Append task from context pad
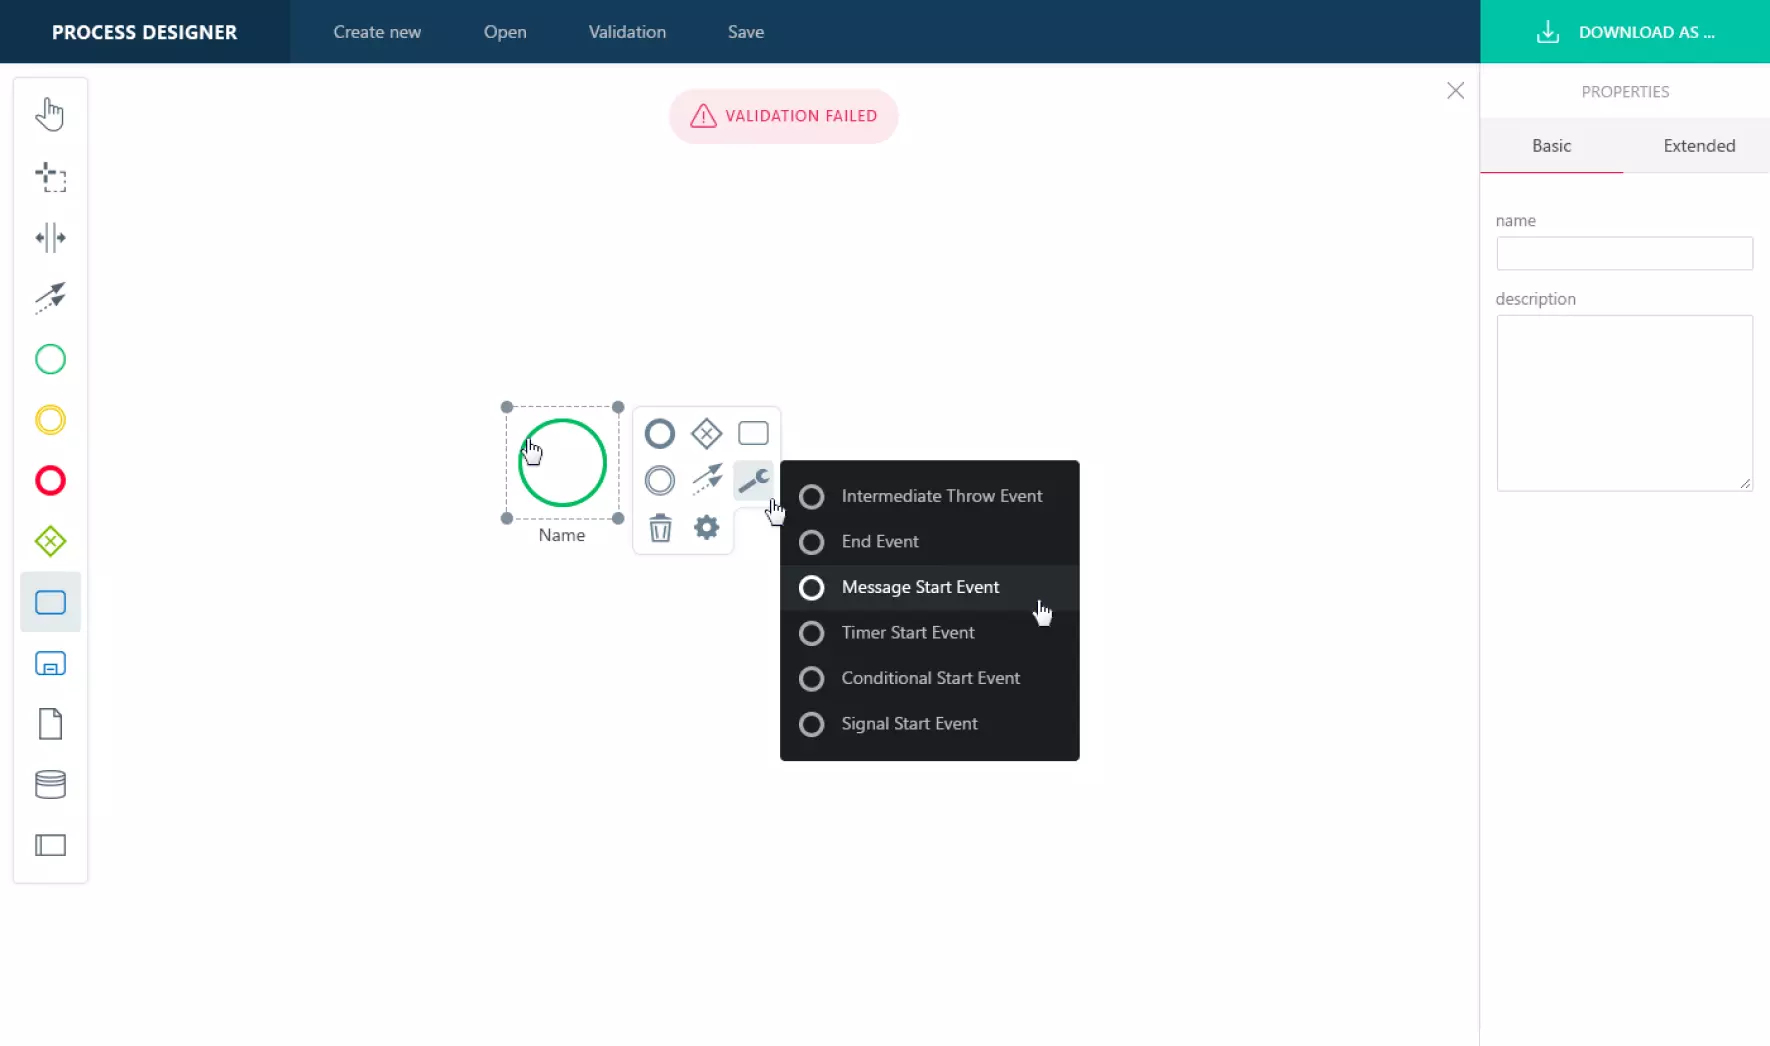The width and height of the screenshot is (1770, 1046). [x=753, y=433]
